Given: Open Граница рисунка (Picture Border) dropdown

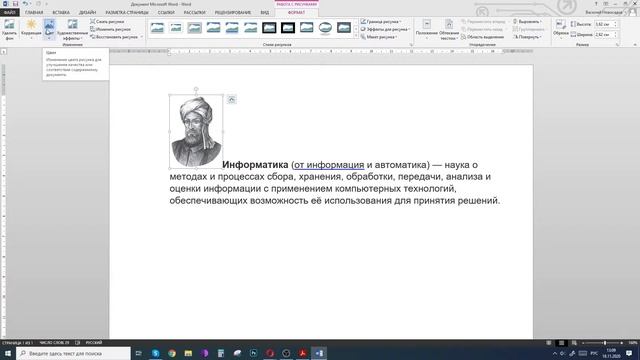Looking at the screenshot, I should 381,22.
